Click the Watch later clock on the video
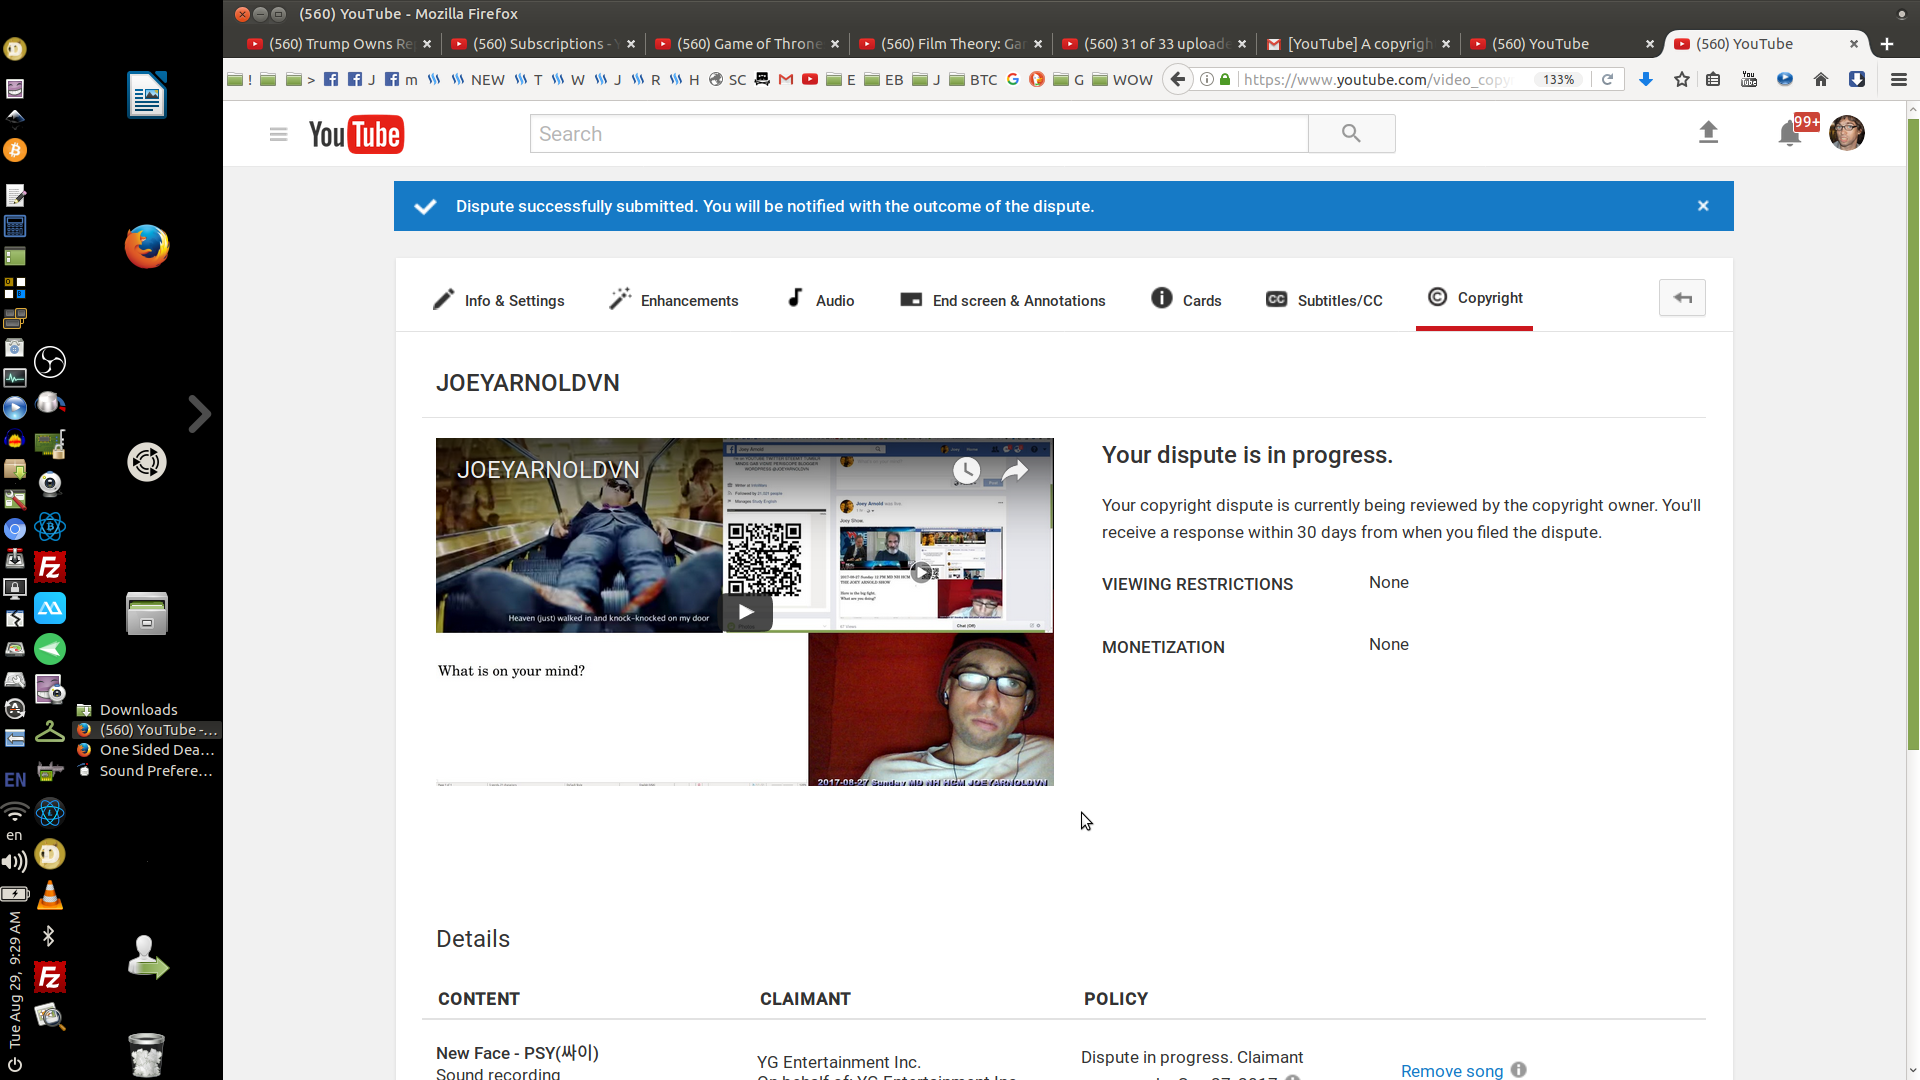Viewport: 1920px width, 1080px height. pos(966,470)
